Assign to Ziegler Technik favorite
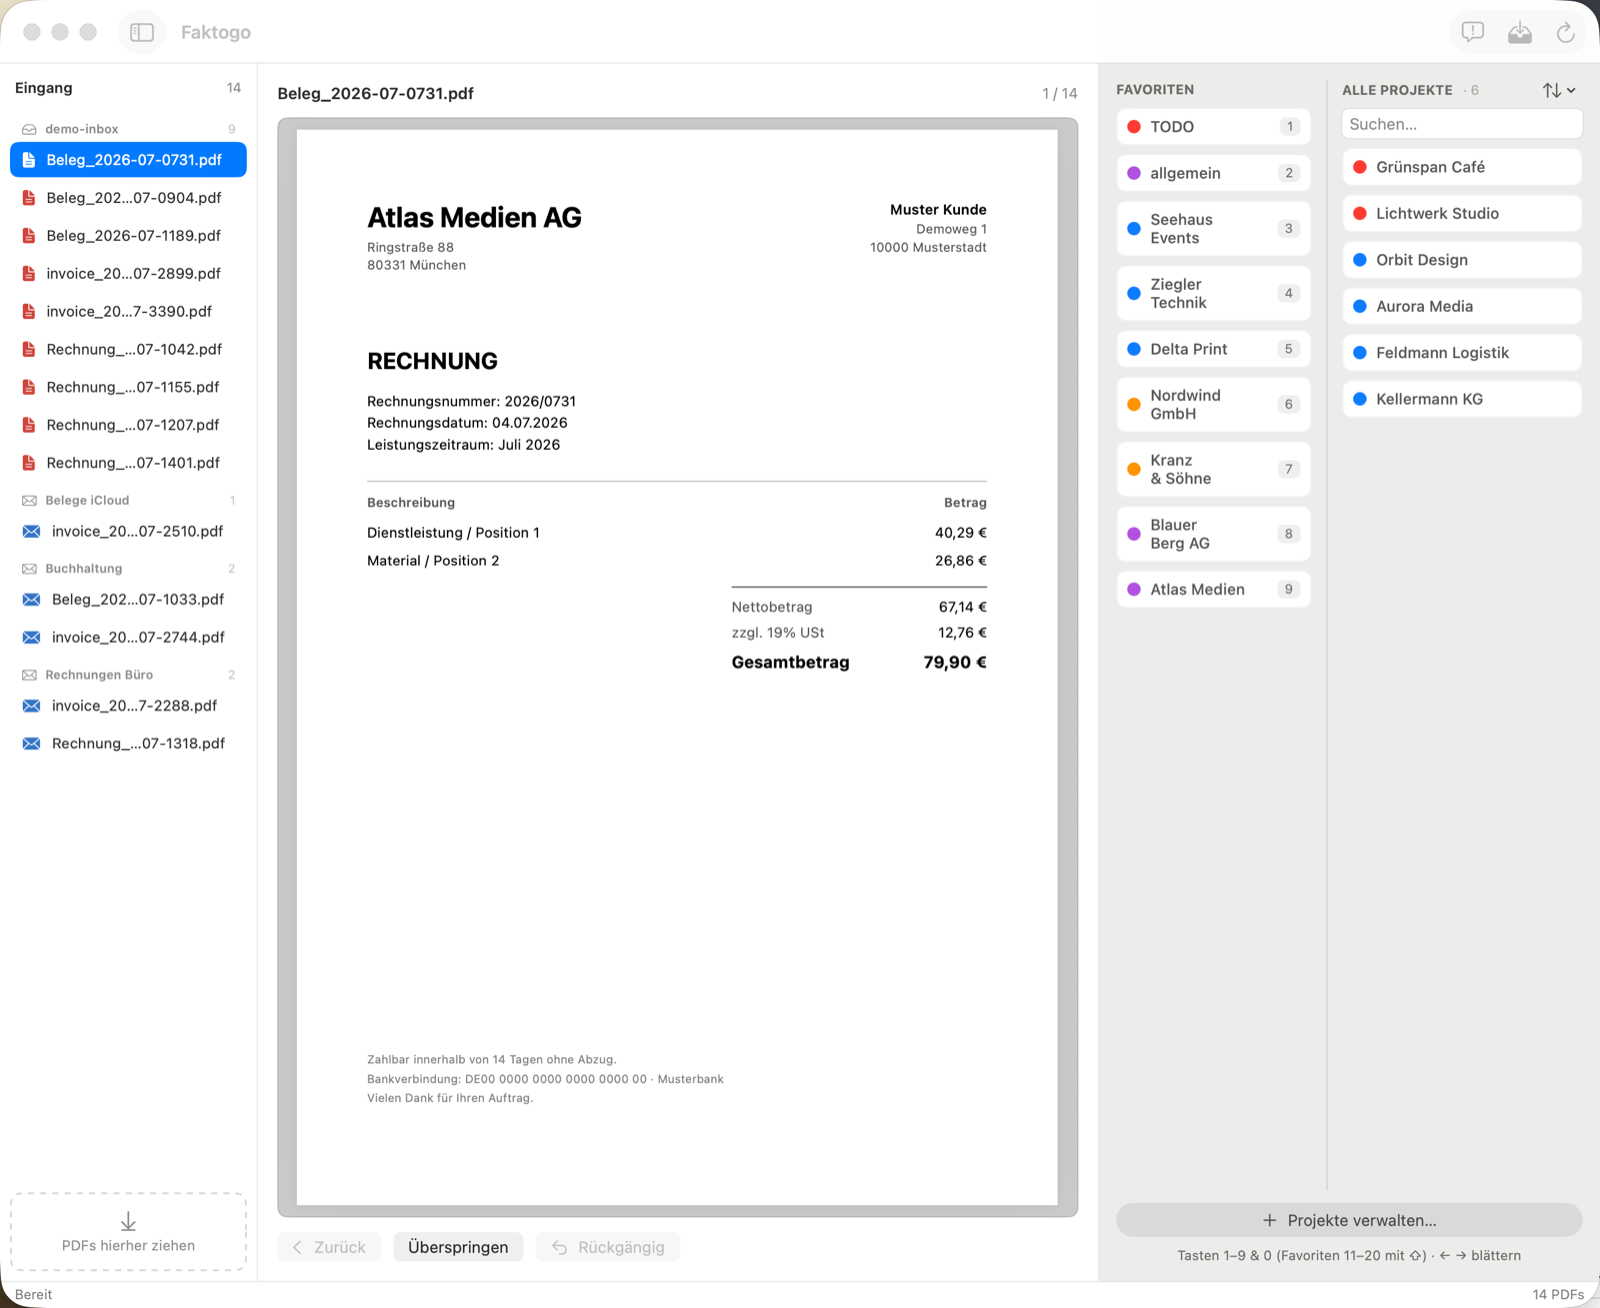 [1213, 294]
